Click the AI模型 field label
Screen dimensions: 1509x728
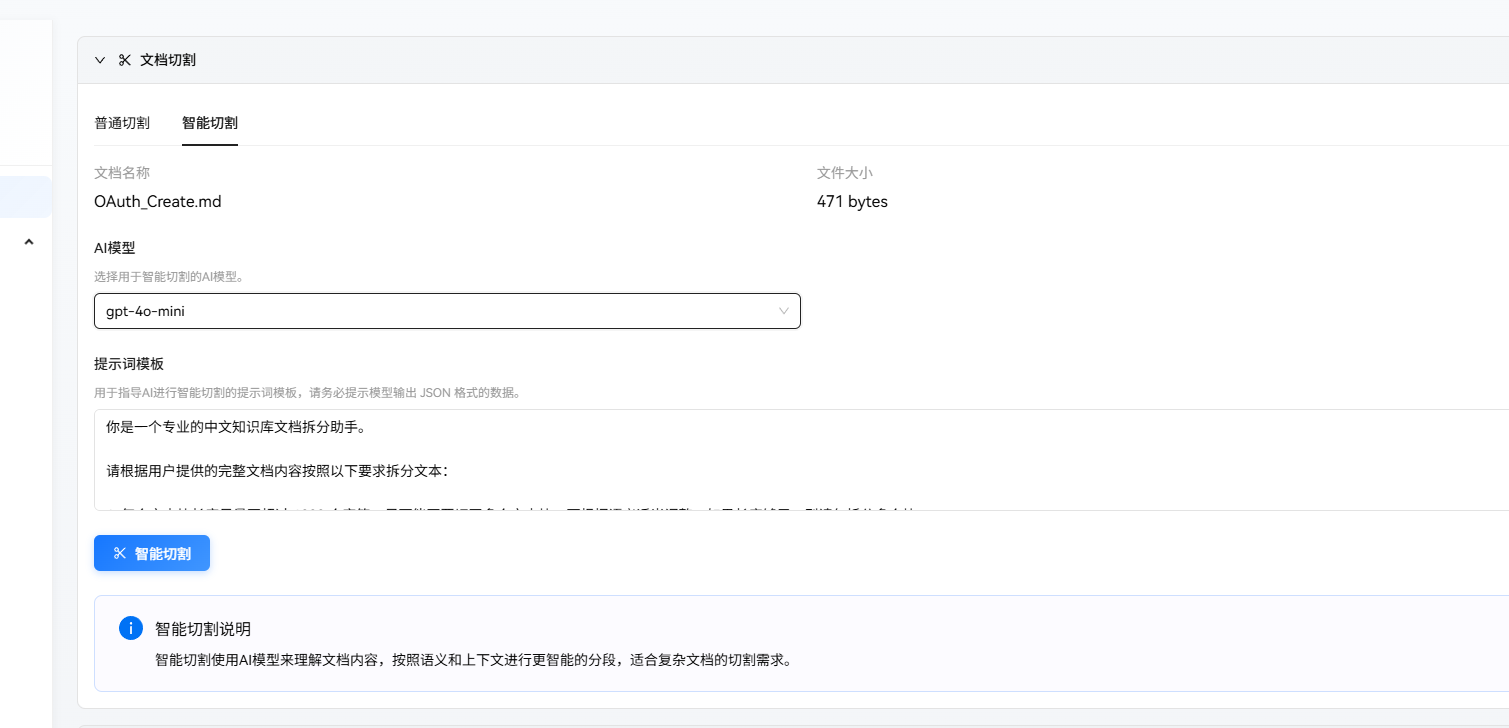pos(115,248)
